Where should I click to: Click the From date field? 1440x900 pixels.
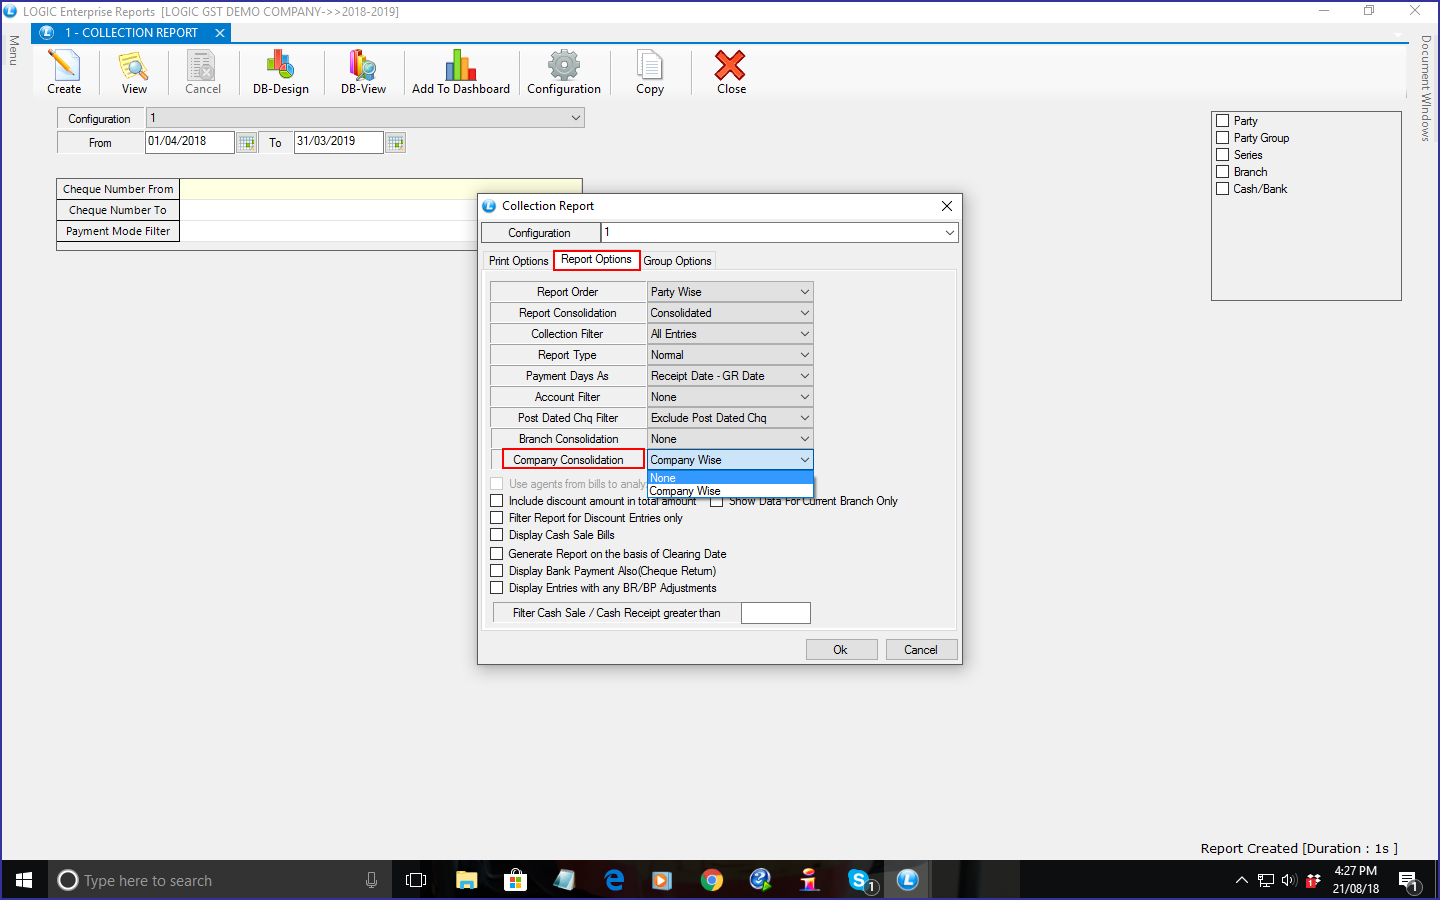[190, 142]
